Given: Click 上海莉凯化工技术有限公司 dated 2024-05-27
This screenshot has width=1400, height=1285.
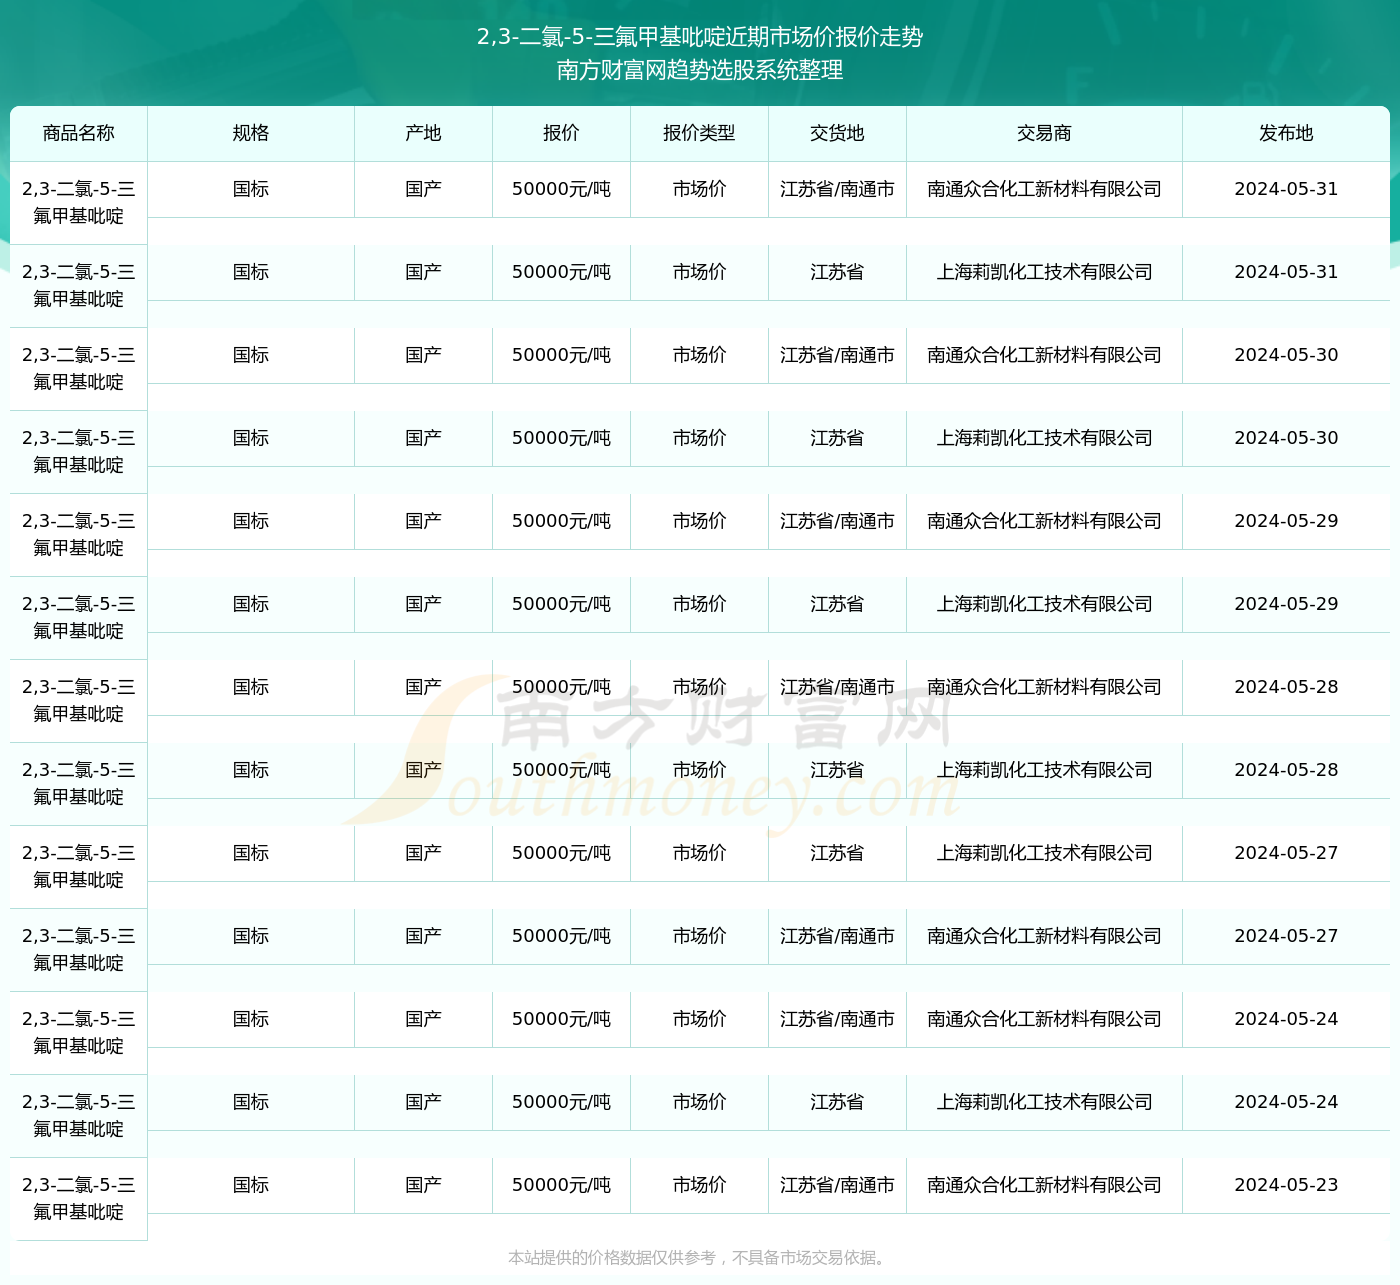Looking at the screenshot, I should (1044, 853).
